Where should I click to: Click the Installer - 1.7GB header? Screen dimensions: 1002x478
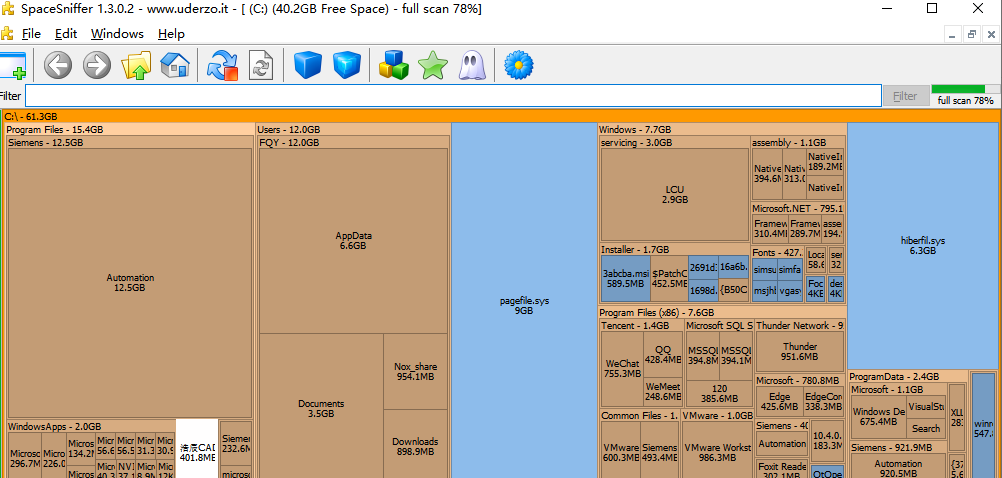point(674,249)
